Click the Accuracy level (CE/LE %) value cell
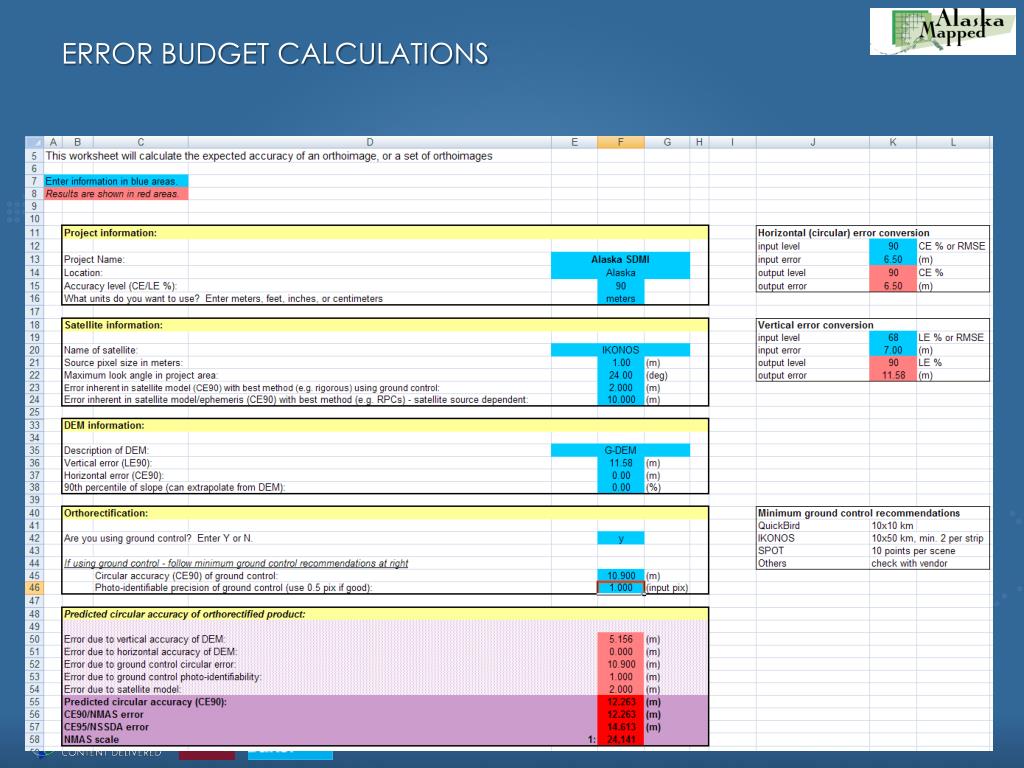 [x=620, y=285]
